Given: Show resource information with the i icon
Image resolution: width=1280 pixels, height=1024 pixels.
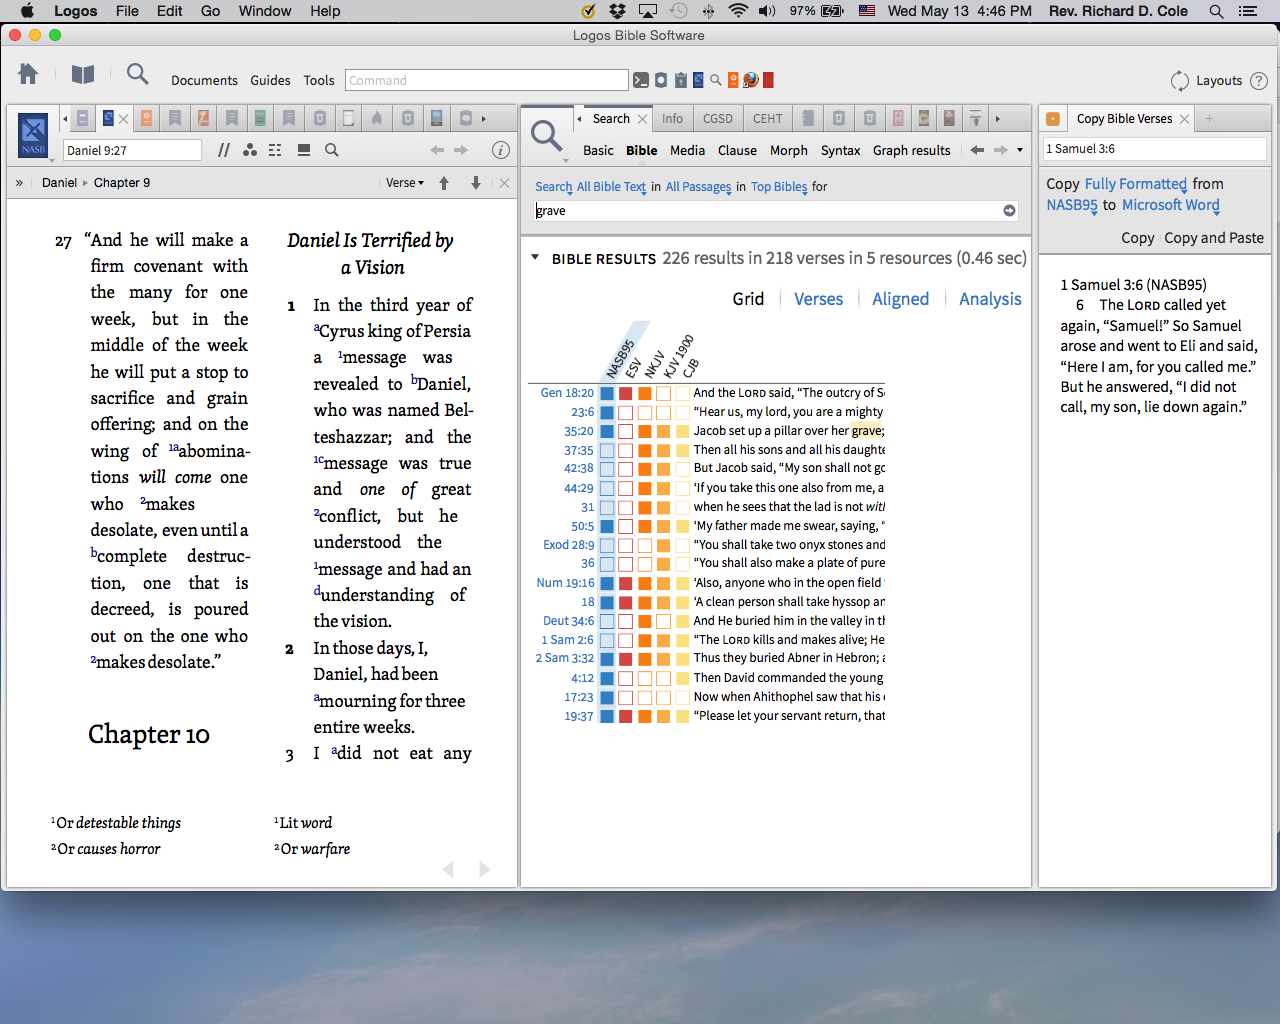Looking at the screenshot, I should pyautogui.click(x=501, y=150).
